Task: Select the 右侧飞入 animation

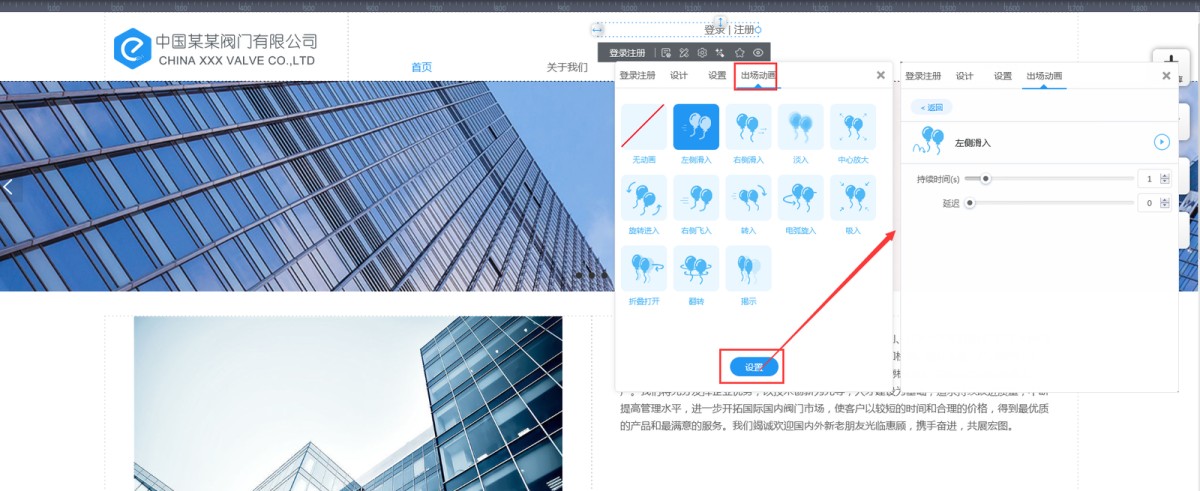Action: pos(696,197)
